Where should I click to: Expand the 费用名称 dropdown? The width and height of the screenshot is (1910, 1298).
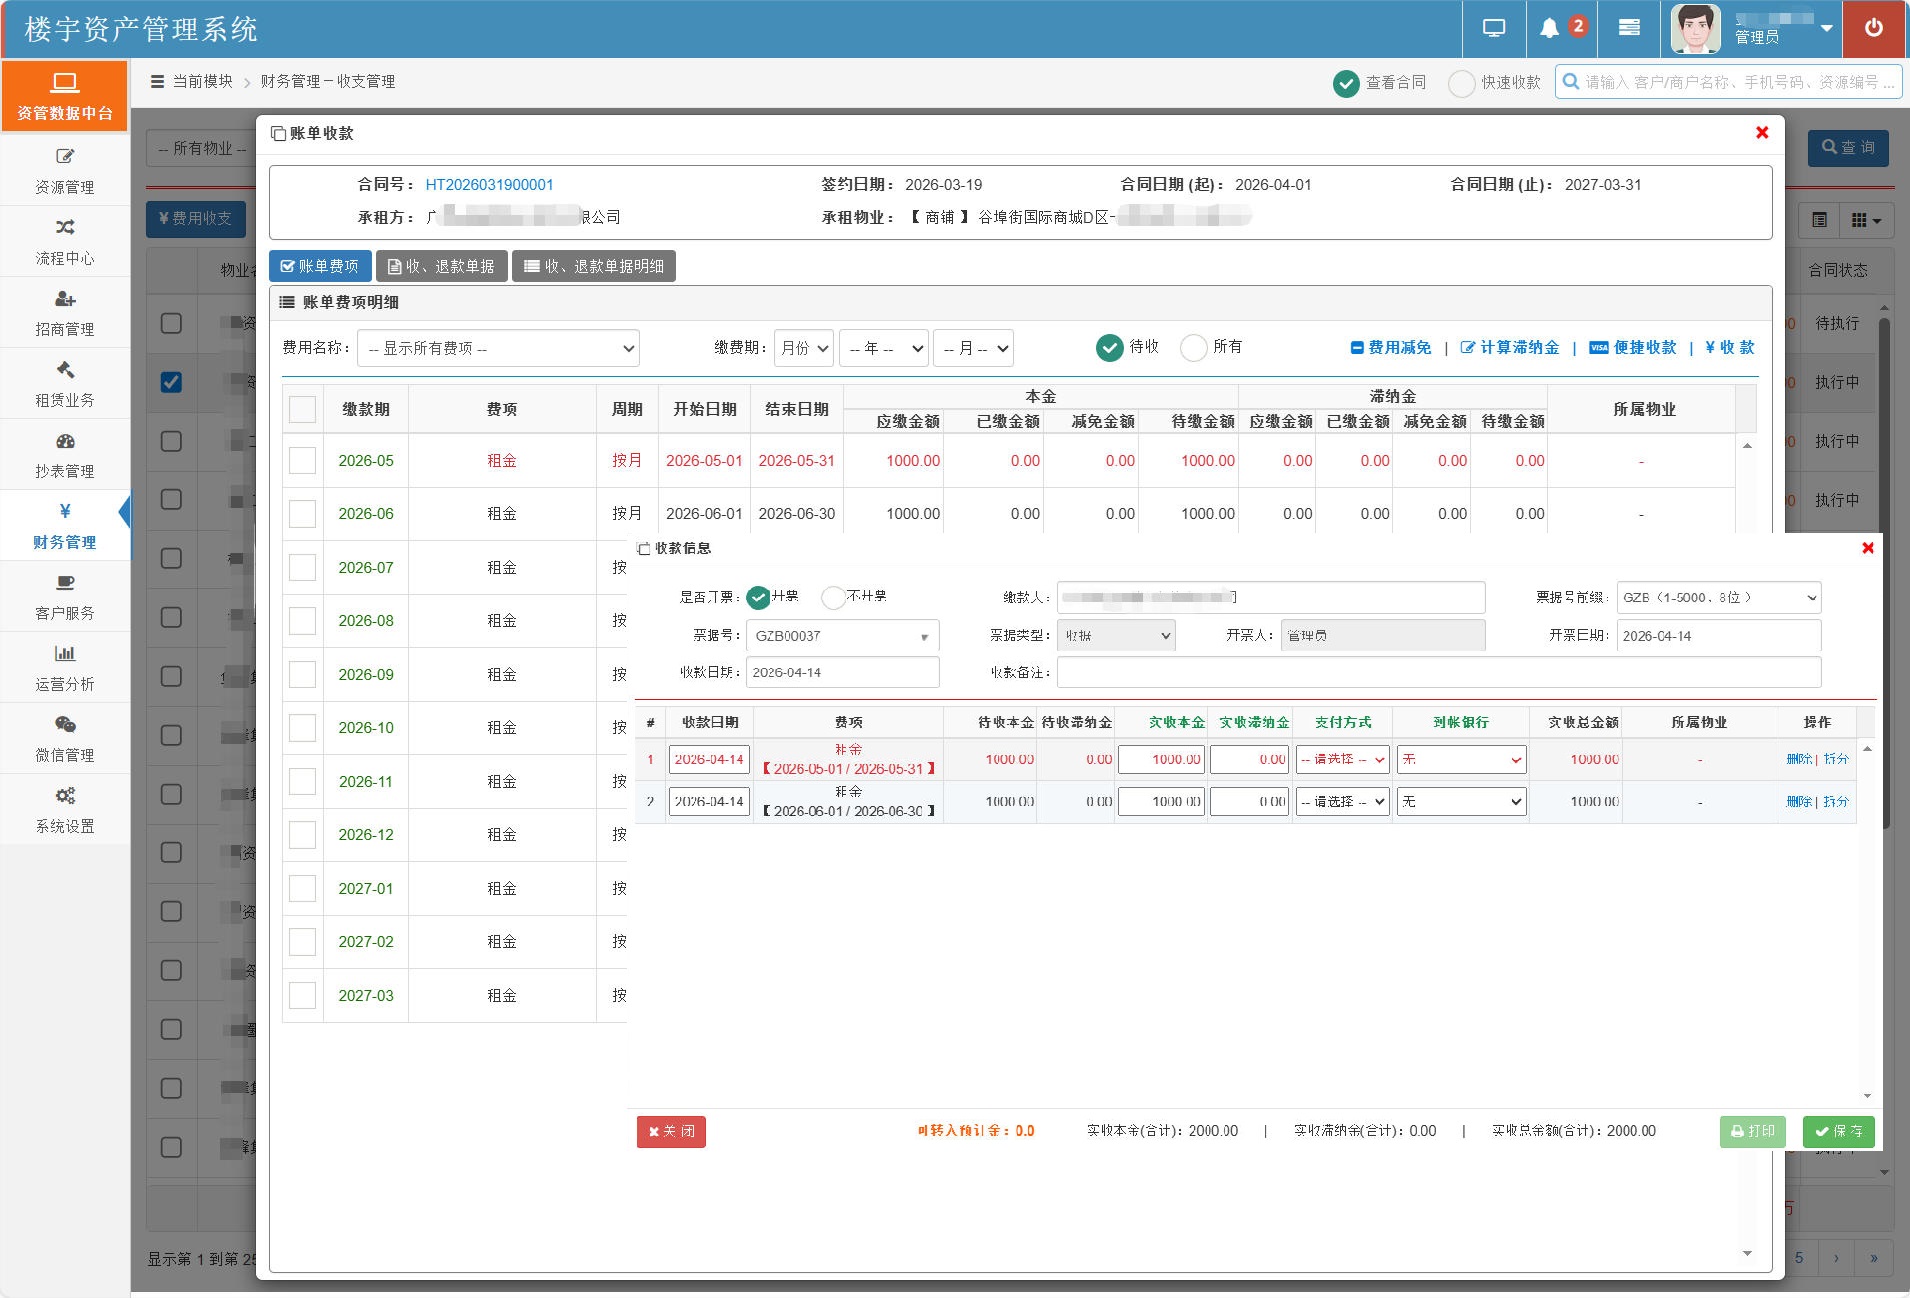(x=498, y=348)
